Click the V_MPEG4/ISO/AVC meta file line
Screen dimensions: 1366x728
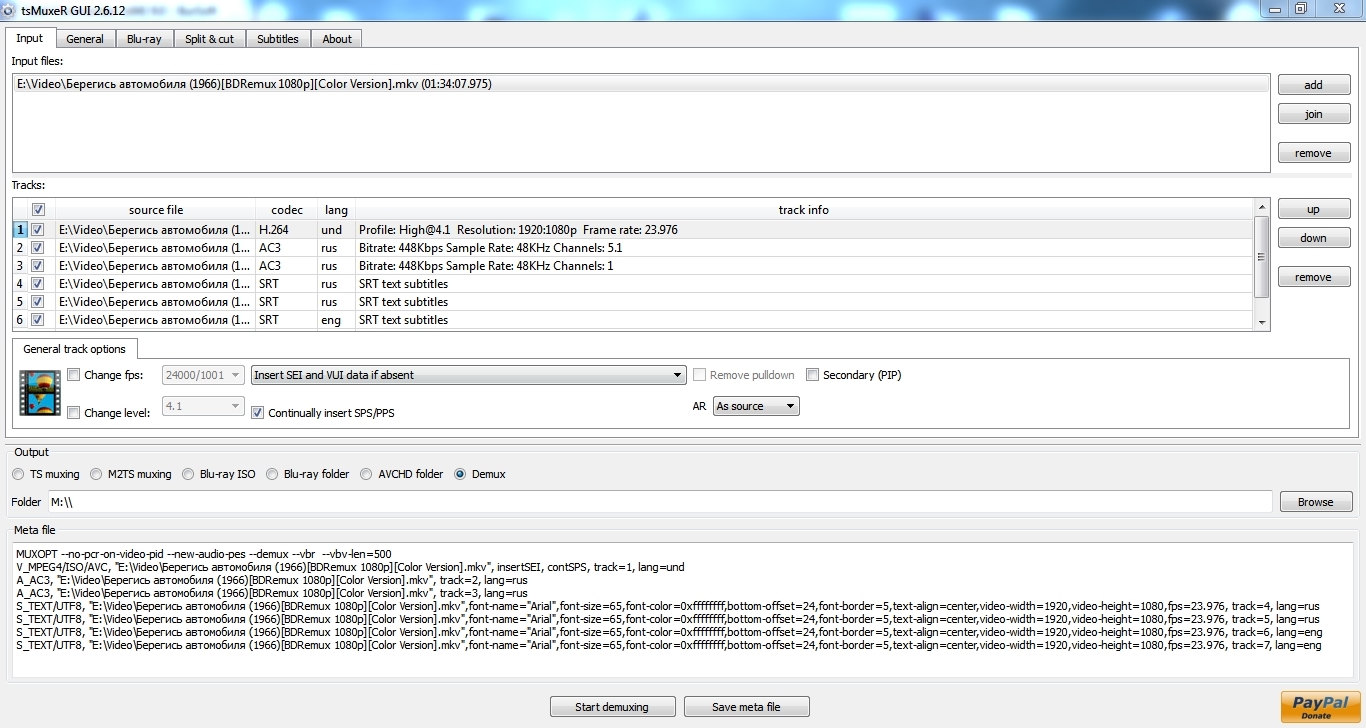(x=350, y=567)
